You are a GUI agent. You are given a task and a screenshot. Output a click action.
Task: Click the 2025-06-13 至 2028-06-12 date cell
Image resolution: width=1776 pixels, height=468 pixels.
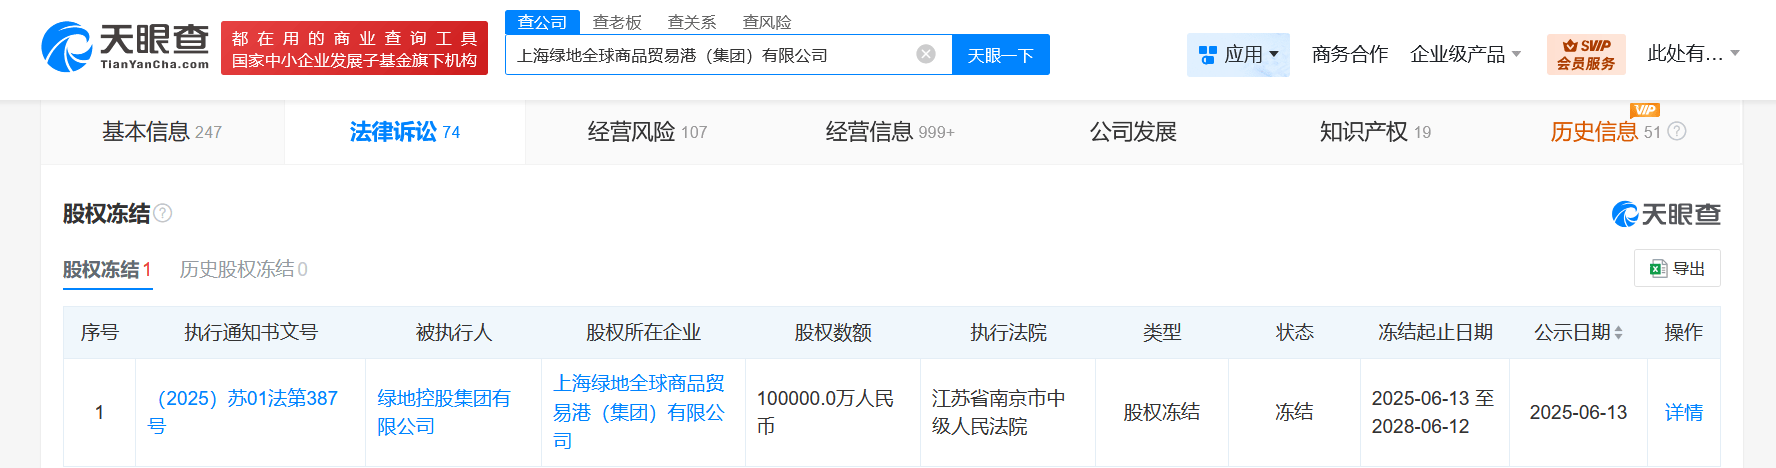click(x=1433, y=412)
